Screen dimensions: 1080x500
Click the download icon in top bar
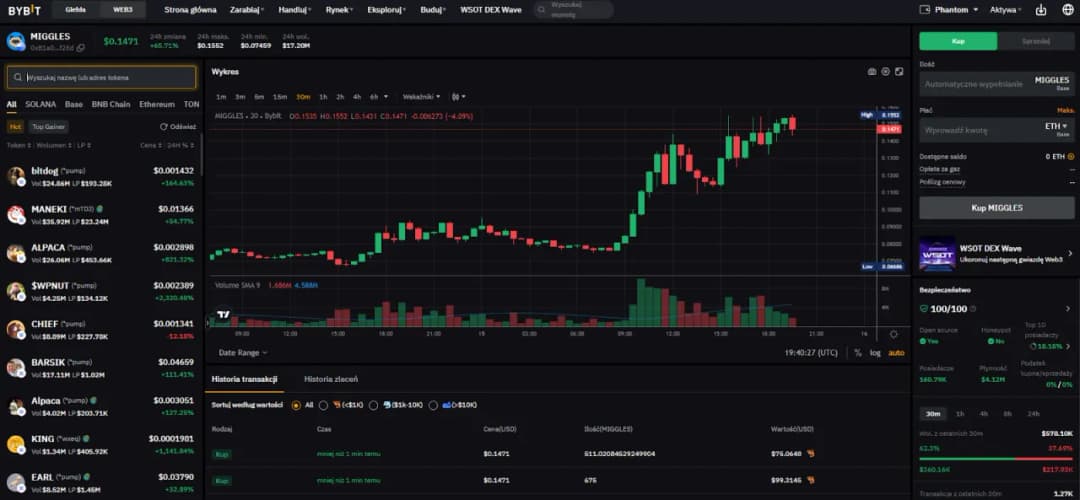1041,10
